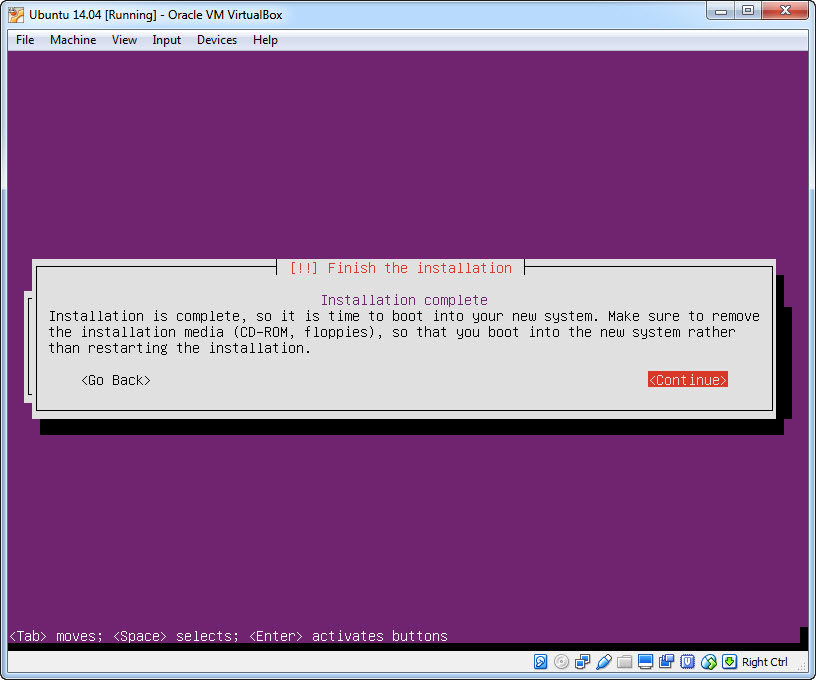Click the display monitor status icon

click(645, 662)
